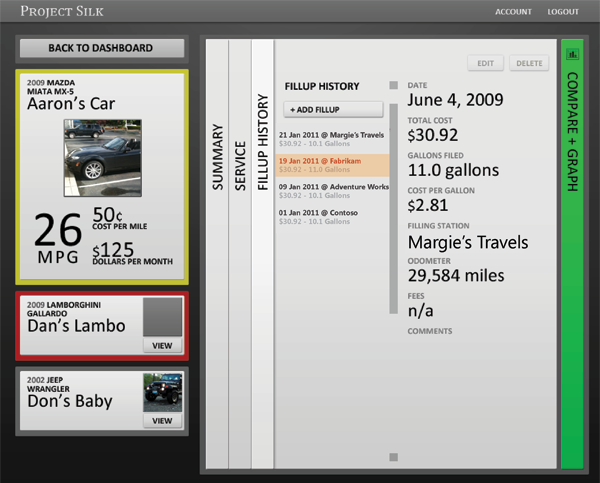Screen dimensions: 600x483
Task: Open the Account page
Action: tap(513, 12)
